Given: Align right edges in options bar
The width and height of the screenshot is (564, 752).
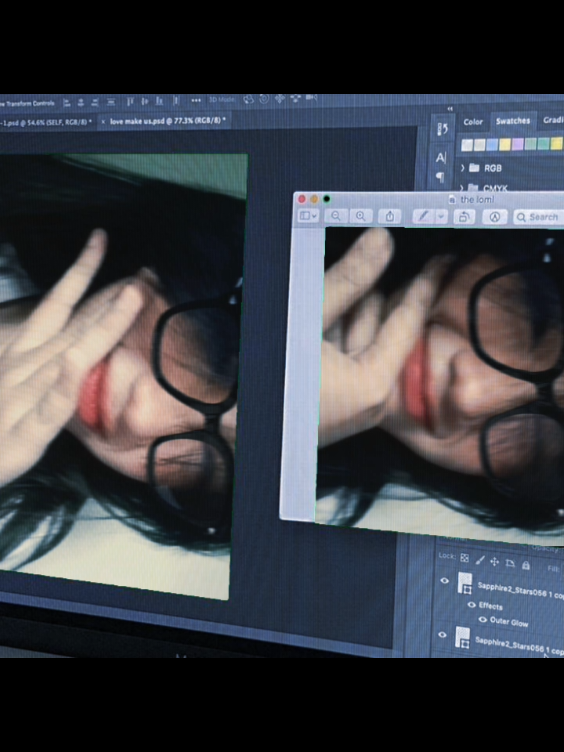Looking at the screenshot, I should [95, 102].
